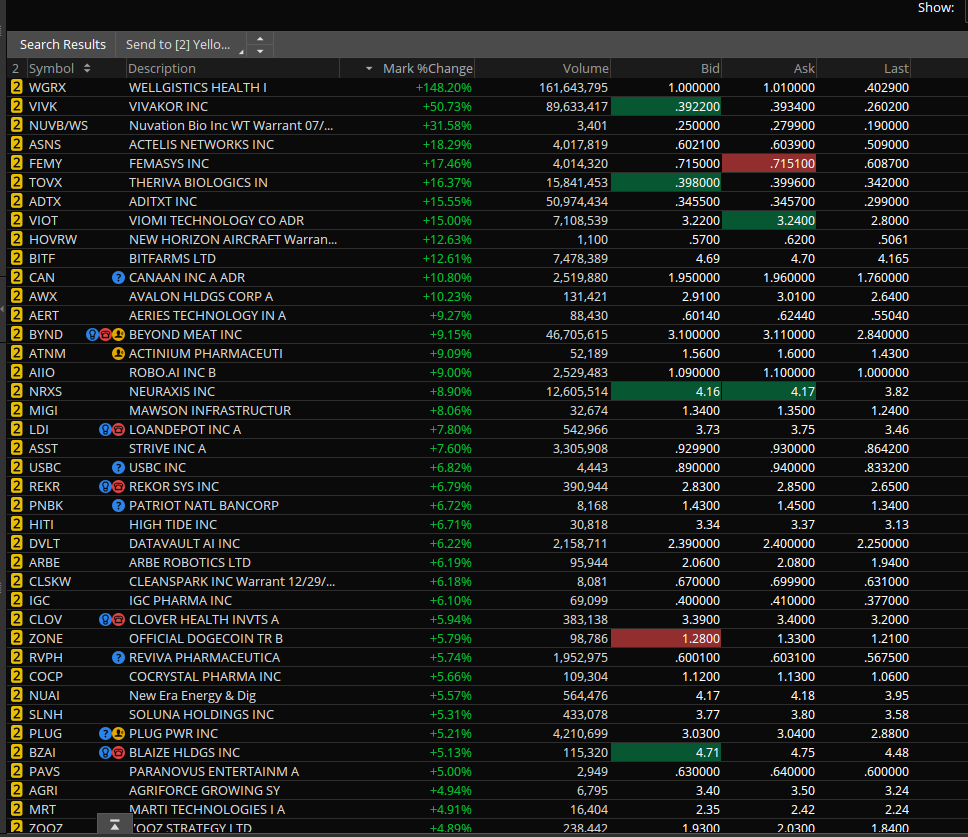The height and width of the screenshot is (837, 968).
Task: Click the red phone icon on LDI row
Action: [119, 430]
